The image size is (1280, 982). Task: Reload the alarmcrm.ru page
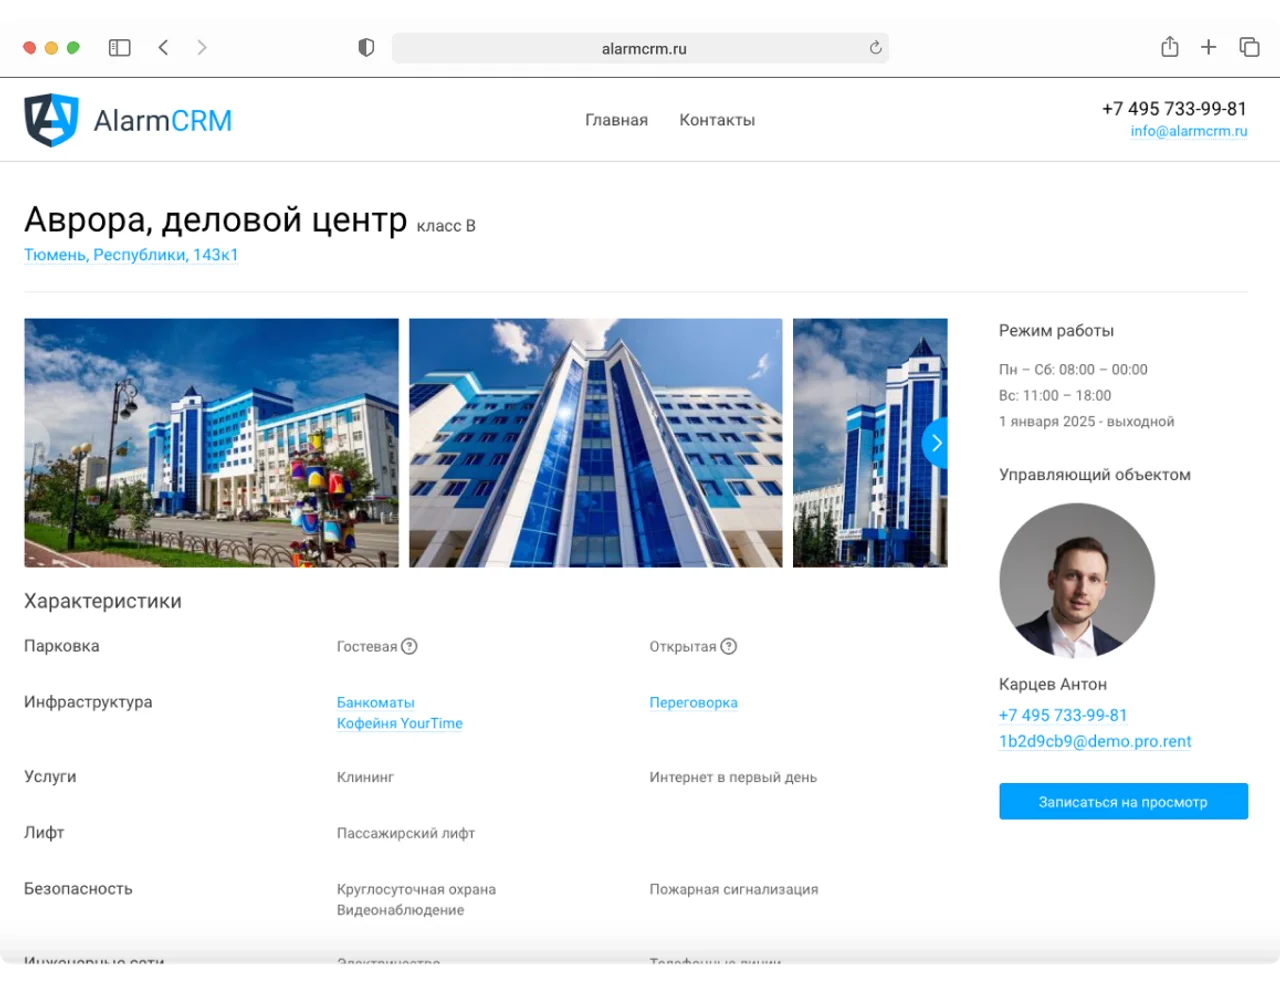(x=876, y=47)
